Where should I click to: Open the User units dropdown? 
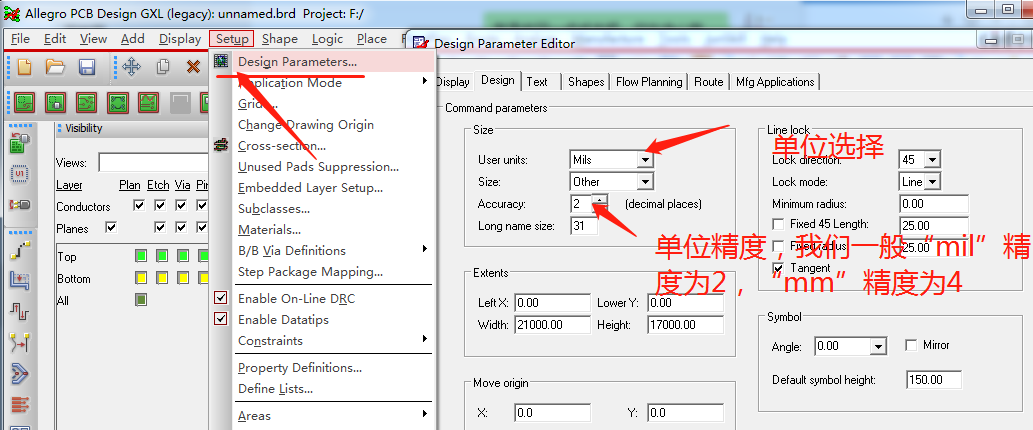[644, 160]
